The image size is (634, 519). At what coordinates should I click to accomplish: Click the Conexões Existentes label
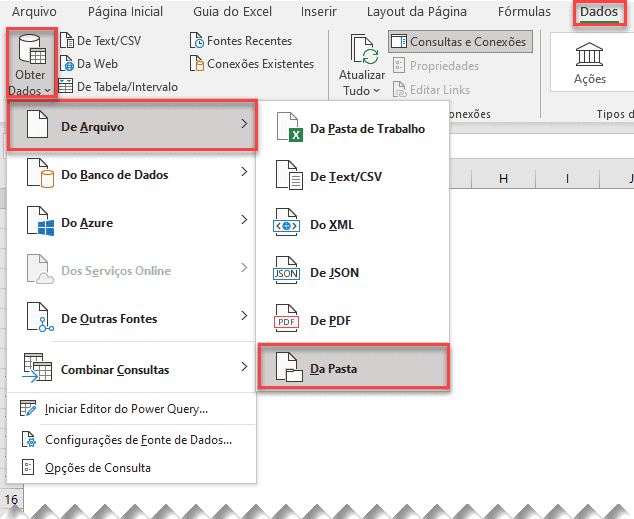click(260, 64)
